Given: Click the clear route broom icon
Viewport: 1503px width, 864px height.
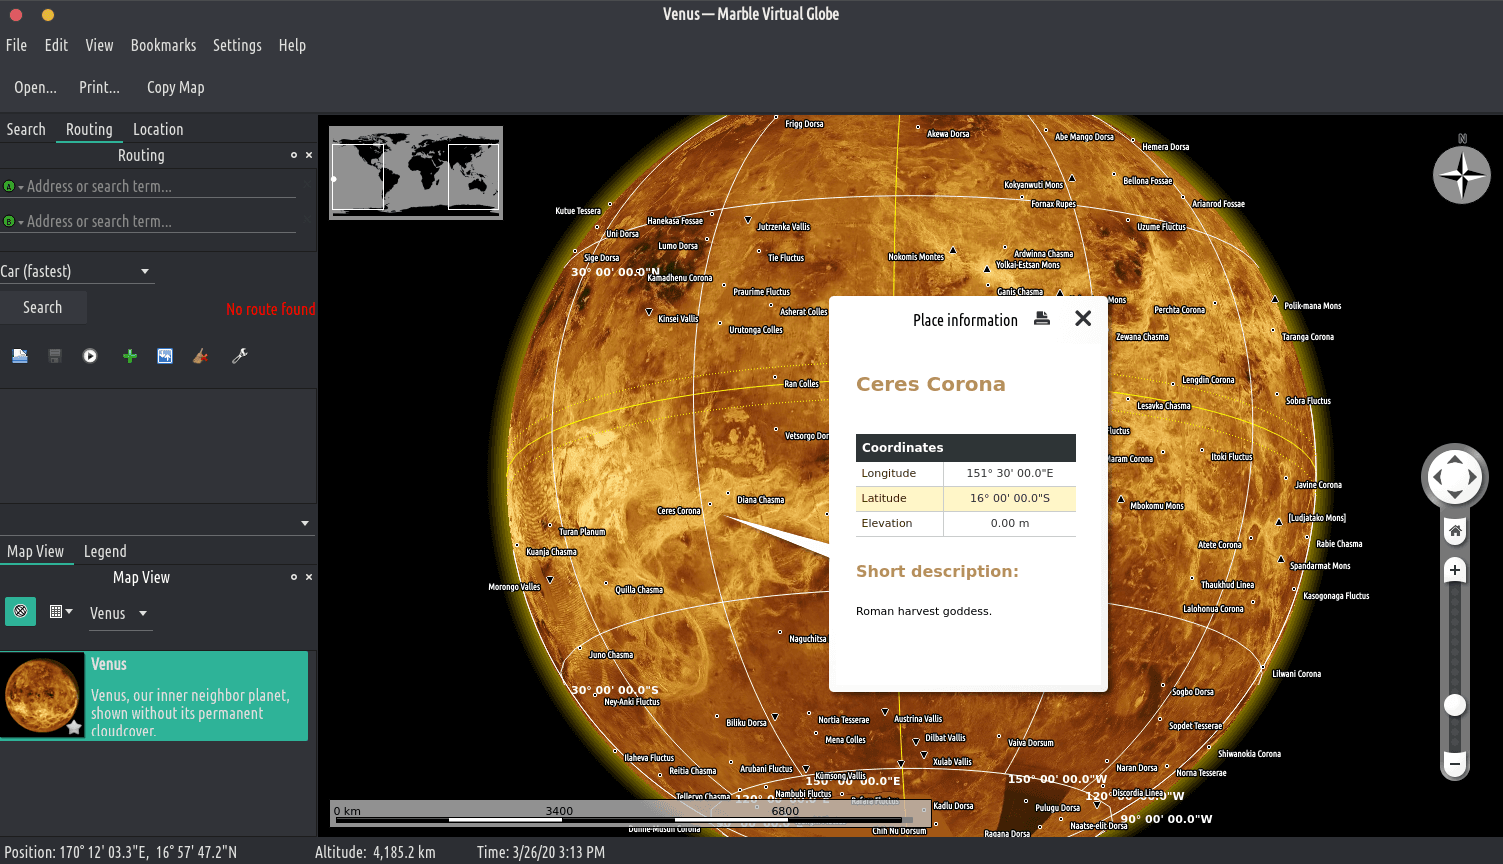Looking at the screenshot, I should [201, 356].
